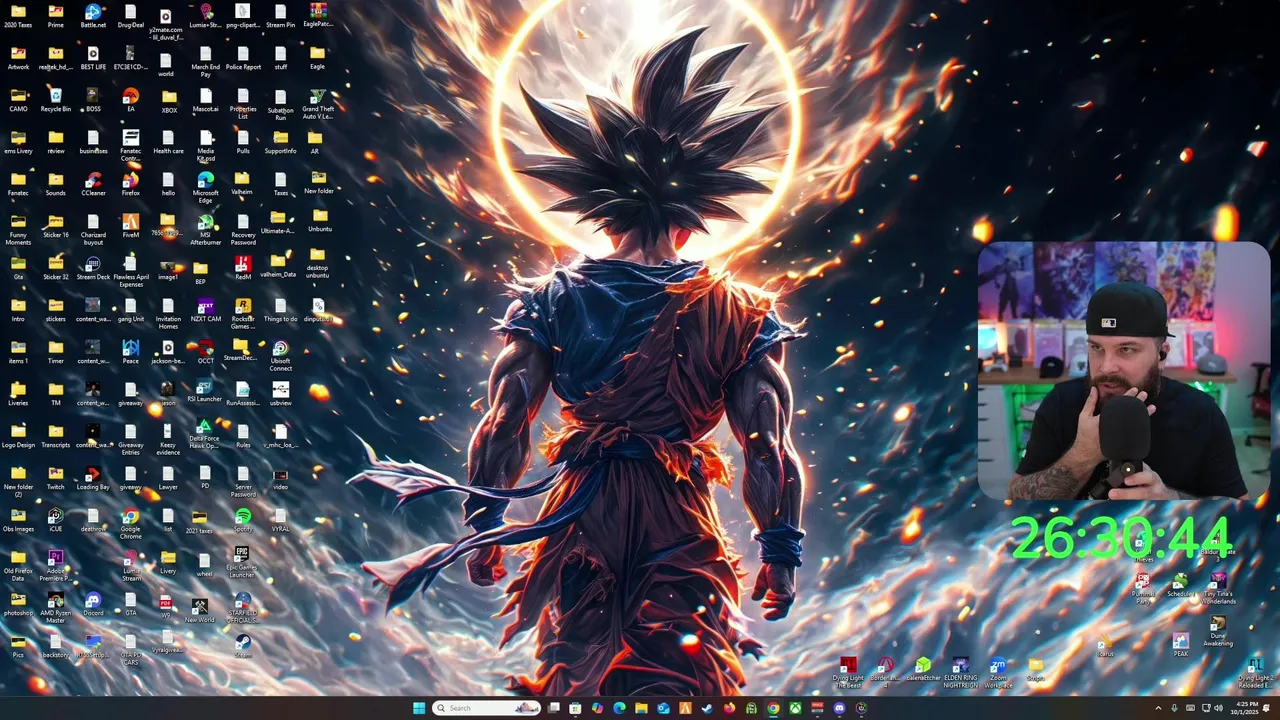This screenshot has height=720, width=1280.
Task: Open the Xbox app from the taskbar
Action: click(795, 708)
